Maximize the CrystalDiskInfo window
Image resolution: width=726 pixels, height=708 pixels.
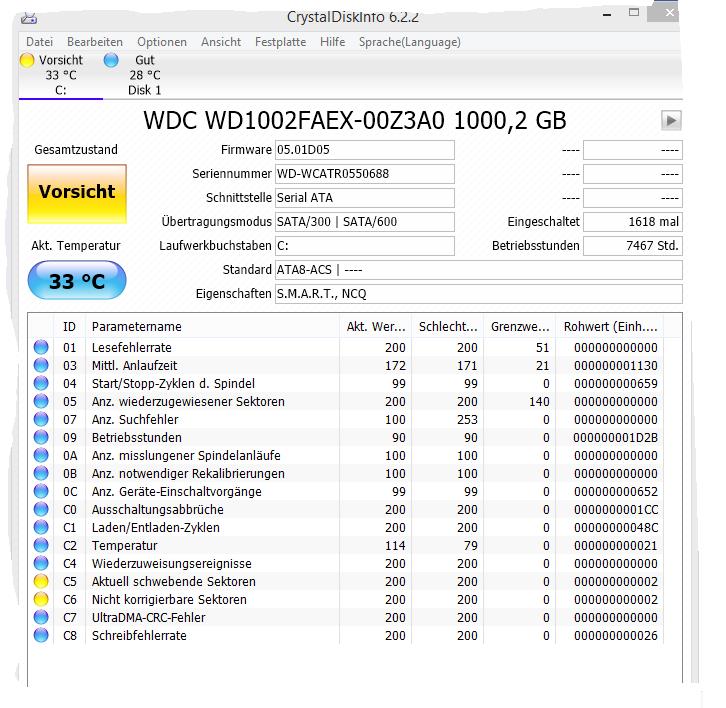pyautogui.click(x=634, y=13)
